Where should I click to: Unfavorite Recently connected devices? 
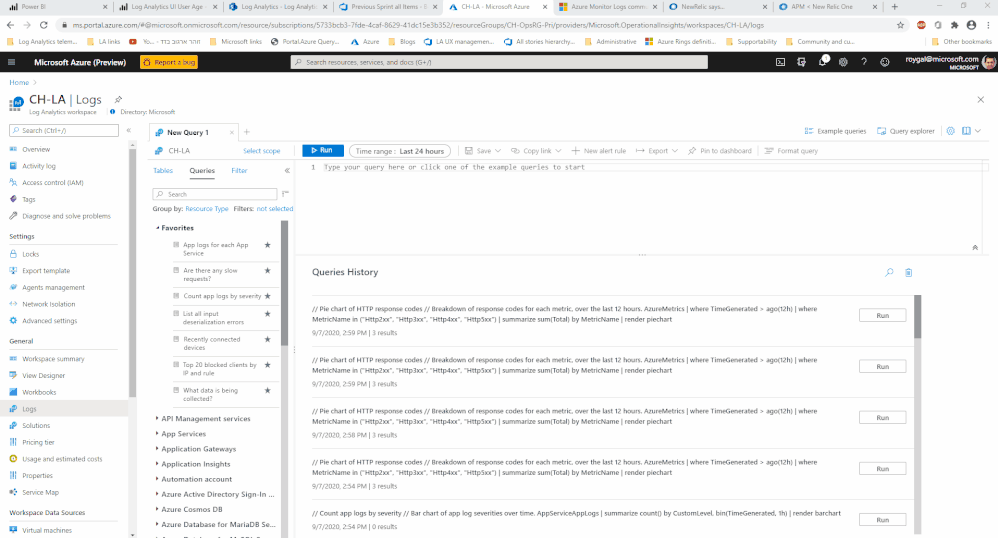(x=267, y=339)
